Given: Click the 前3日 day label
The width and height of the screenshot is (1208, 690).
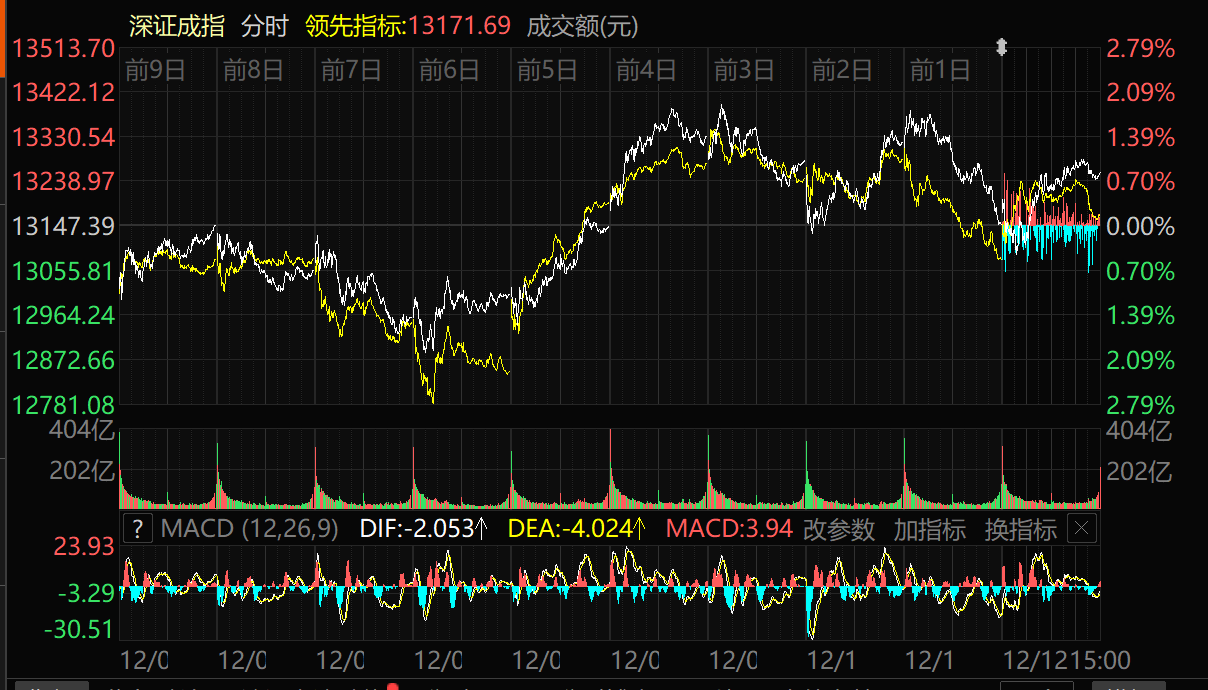Looking at the screenshot, I should click(x=744, y=70).
